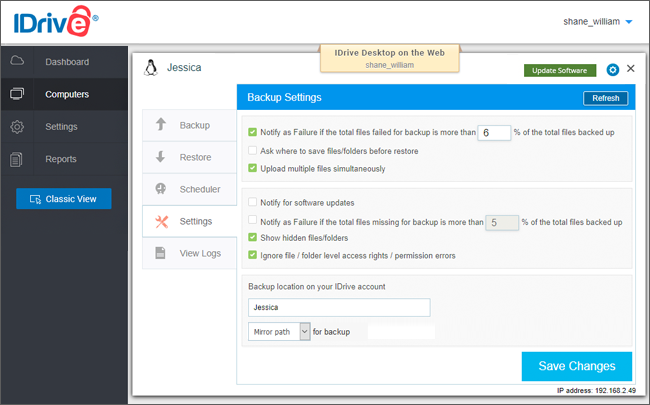Toggle Upload multiple files simultaneously checkbox
Image resolution: width=650 pixels, height=405 pixels.
[252, 168]
